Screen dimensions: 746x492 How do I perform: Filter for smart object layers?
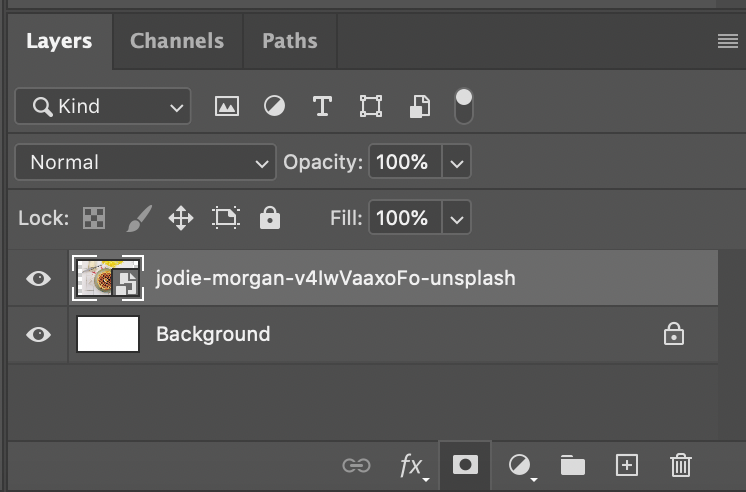(x=420, y=106)
